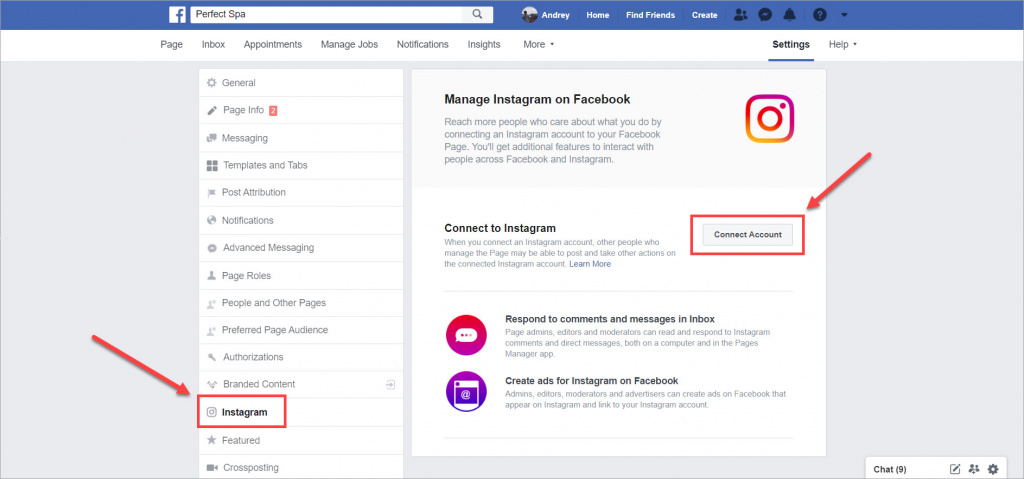Click the exit icon beside Branded Content
The image size is (1024, 479).
tap(390, 384)
